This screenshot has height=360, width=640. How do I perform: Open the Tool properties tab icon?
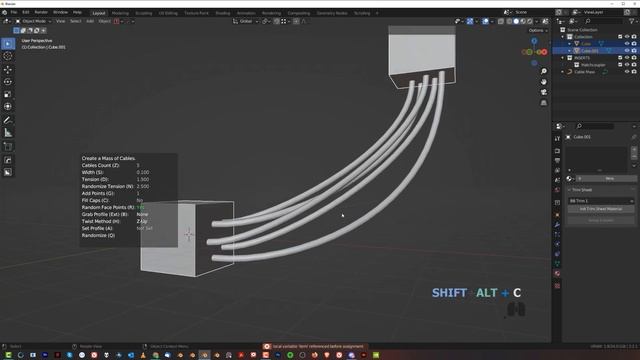pyautogui.click(x=558, y=139)
